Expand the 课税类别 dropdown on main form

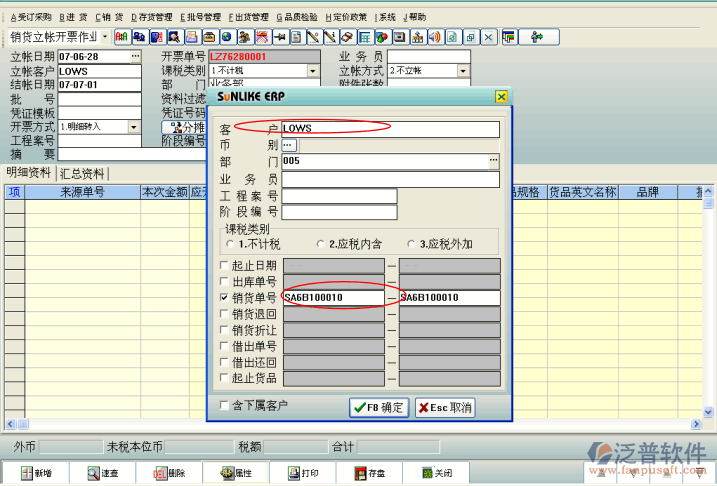pyautogui.click(x=313, y=71)
